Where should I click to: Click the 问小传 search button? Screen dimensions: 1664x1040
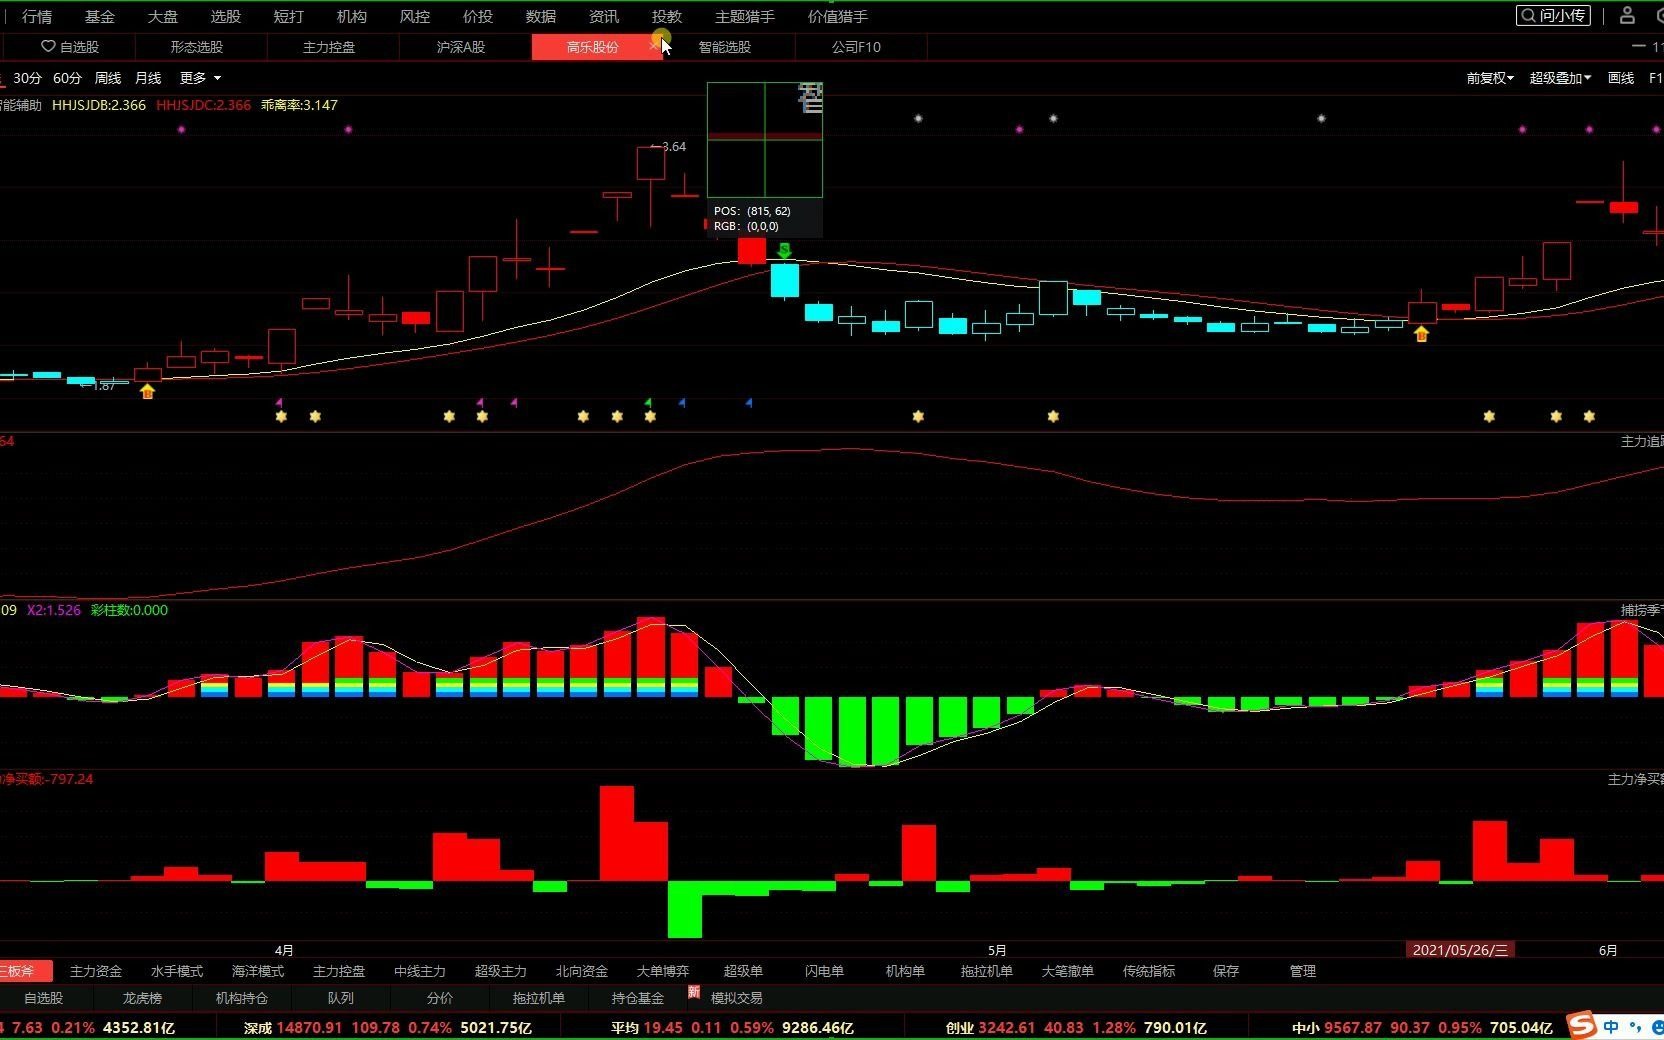[1553, 15]
